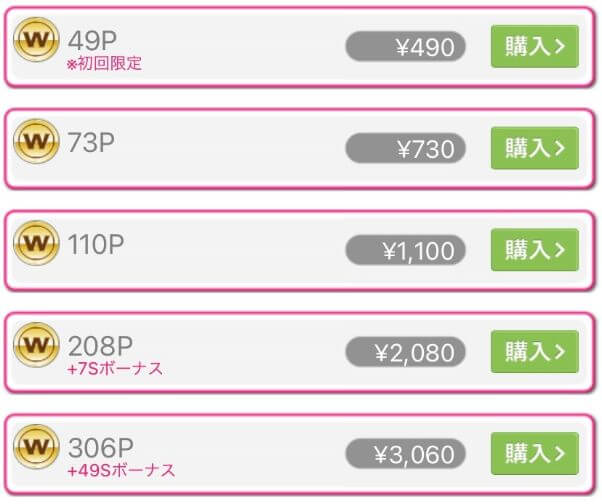Image resolution: width=602 pixels, height=504 pixels.
Task: Click the gold coin icon beside 49P
Action: click(37, 40)
